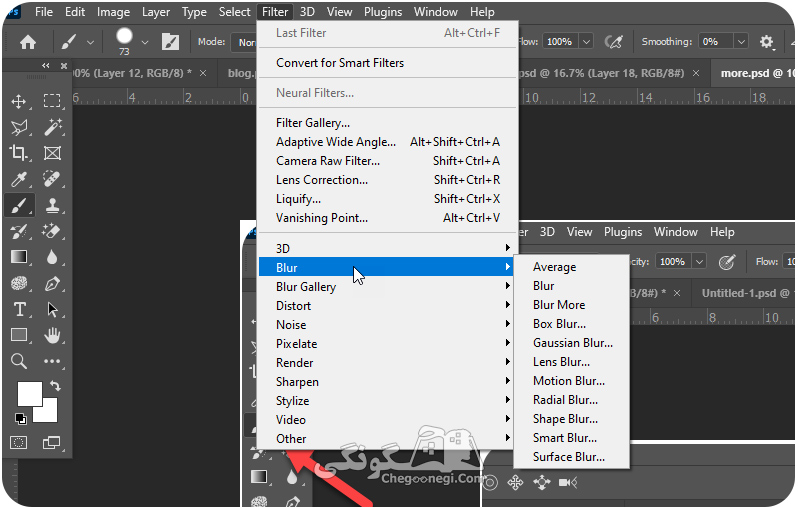
Task: Open the Edit Toolbar three-dots menu
Action: point(52,361)
